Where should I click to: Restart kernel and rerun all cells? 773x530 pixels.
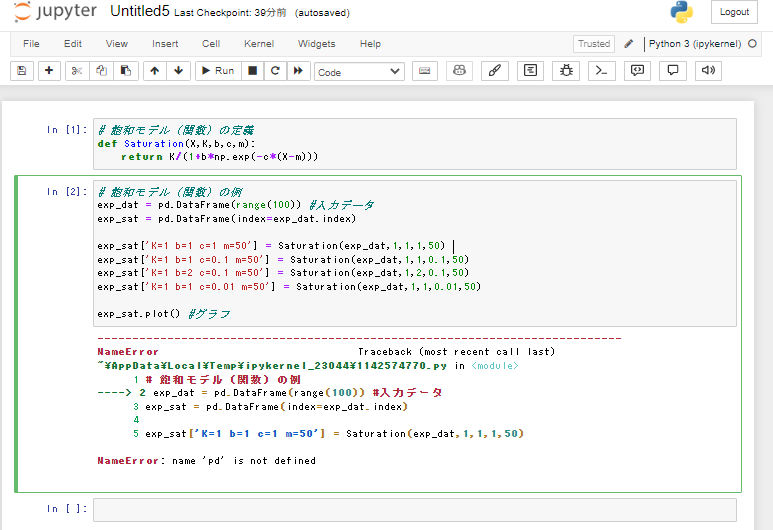[x=298, y=71]
